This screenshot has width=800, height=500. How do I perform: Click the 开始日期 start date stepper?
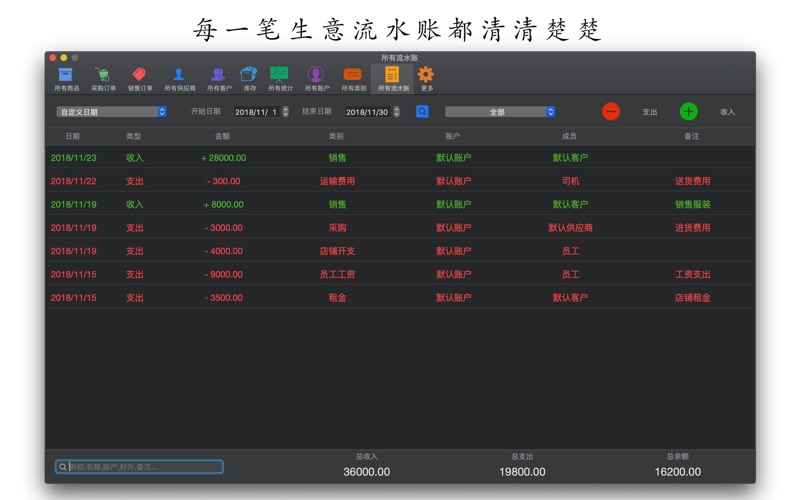[285, 112]
